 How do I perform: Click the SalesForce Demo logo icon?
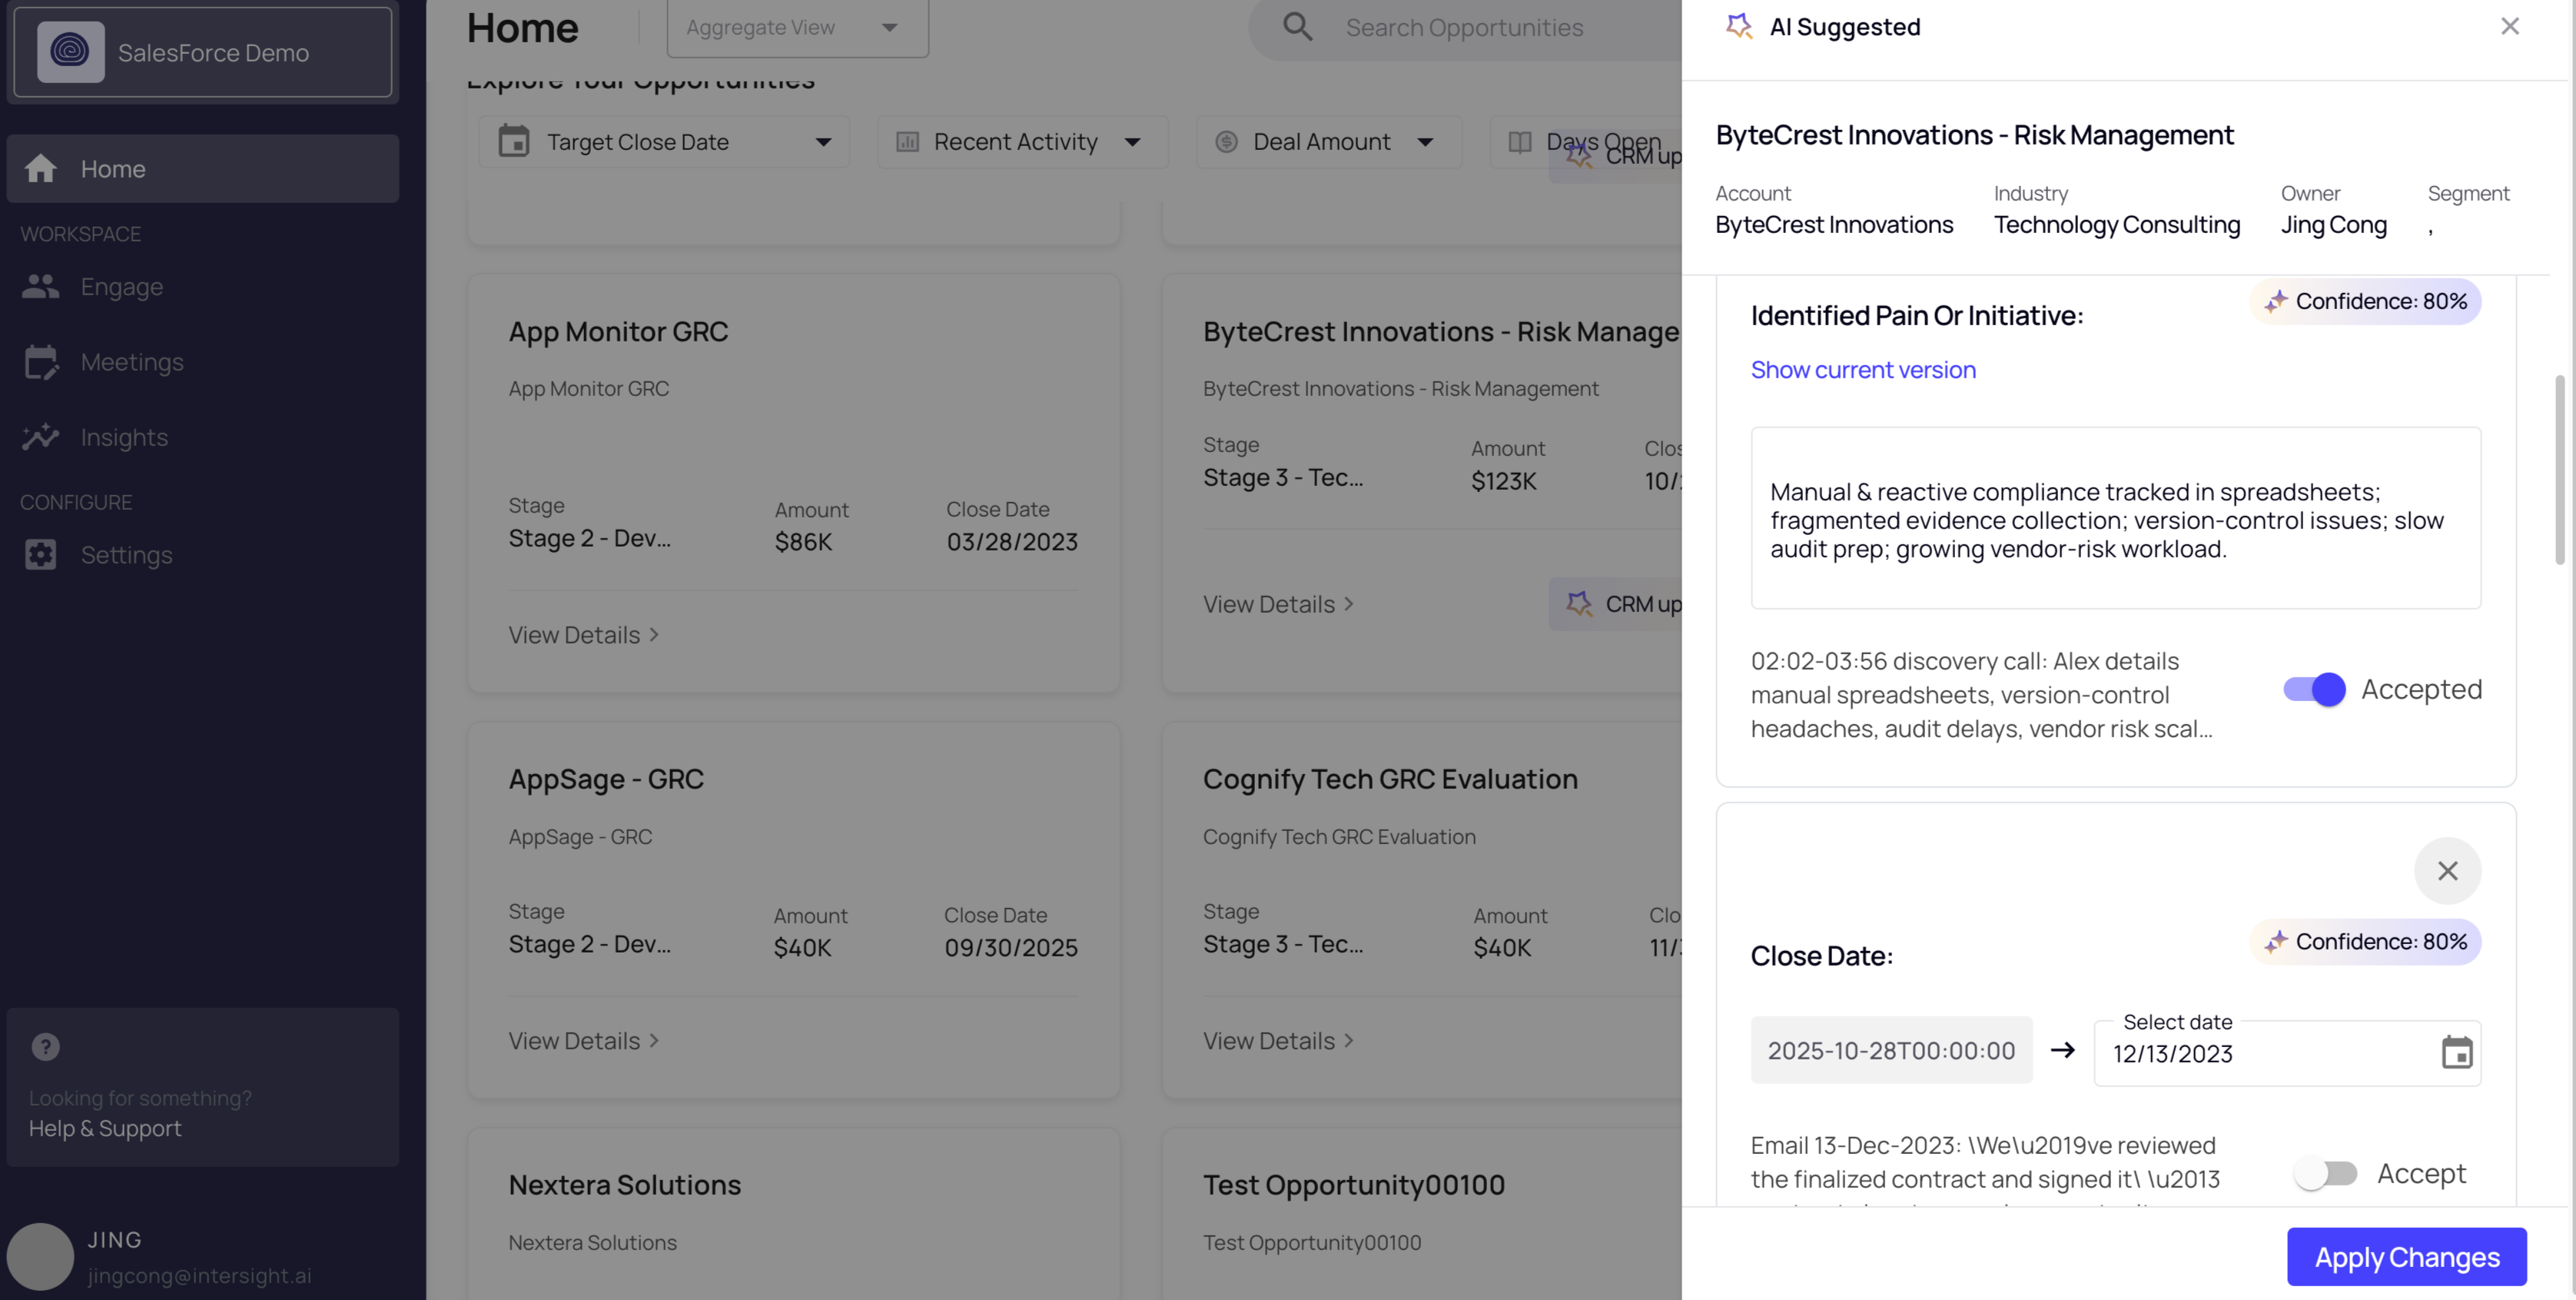70,52
